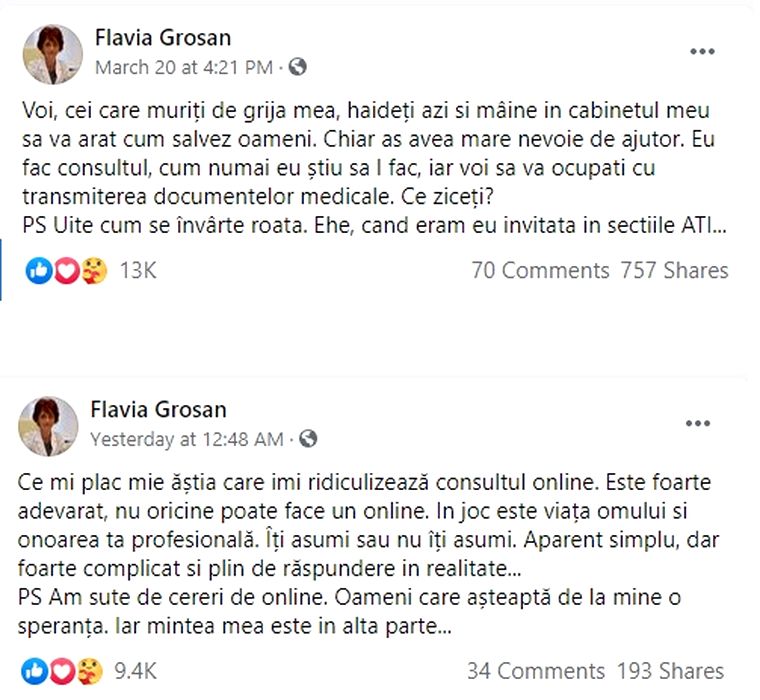
Task: View the 70 Comments
Action: coord(540,270)
